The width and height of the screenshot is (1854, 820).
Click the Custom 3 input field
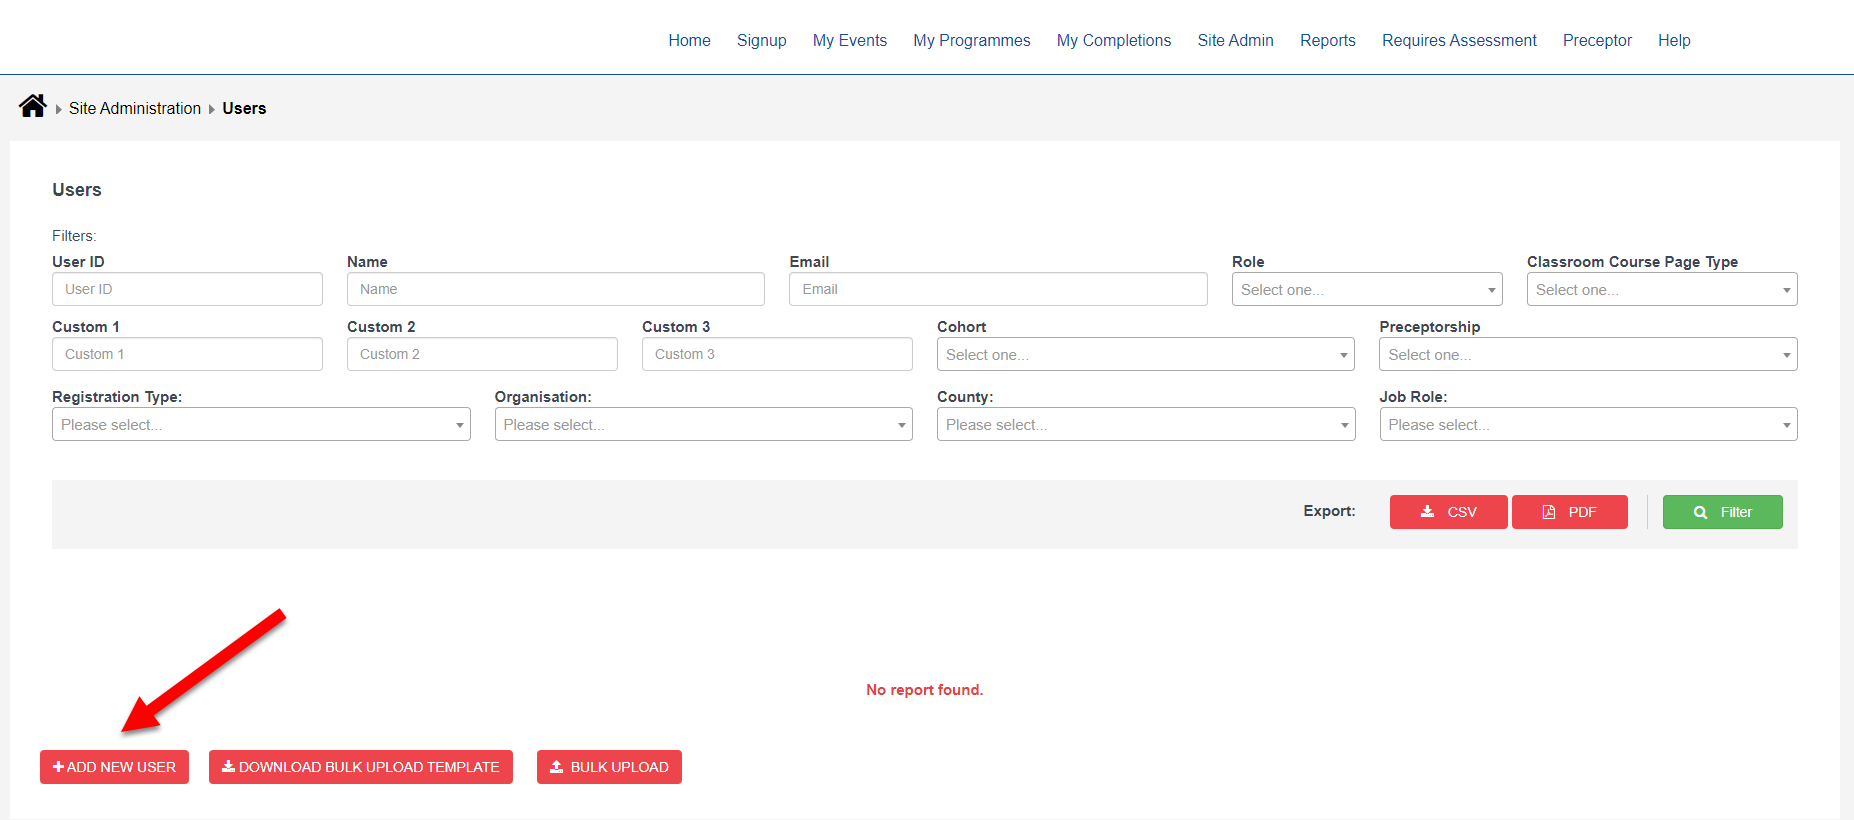pyautogui.click(x=777, y=354)
